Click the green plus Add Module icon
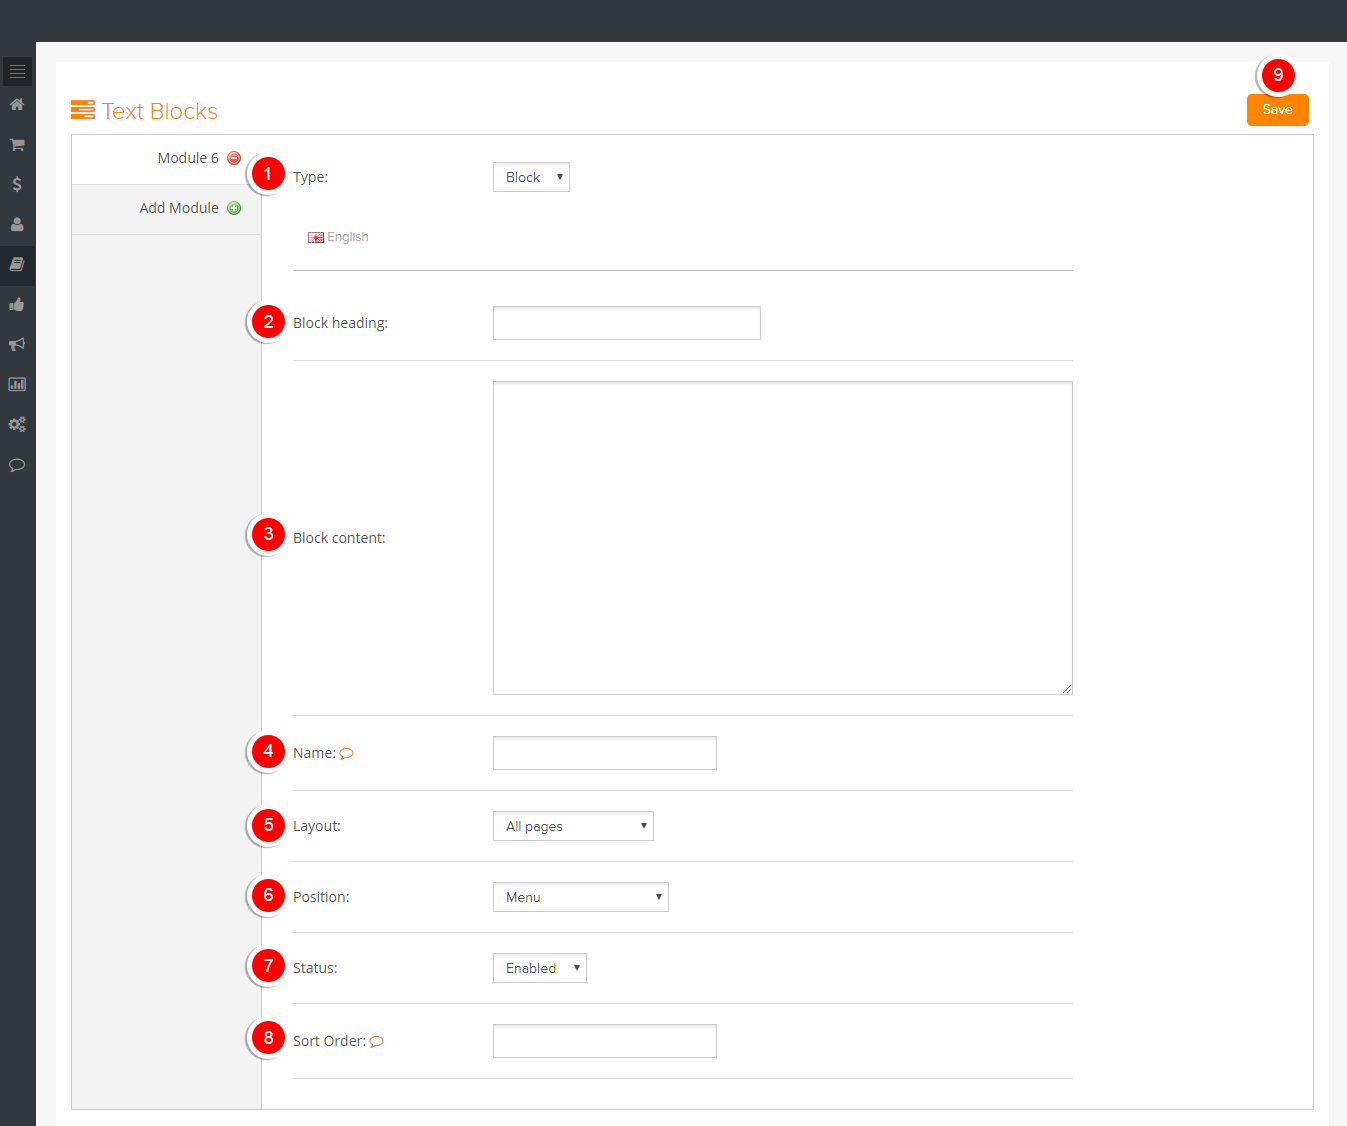 234,208
